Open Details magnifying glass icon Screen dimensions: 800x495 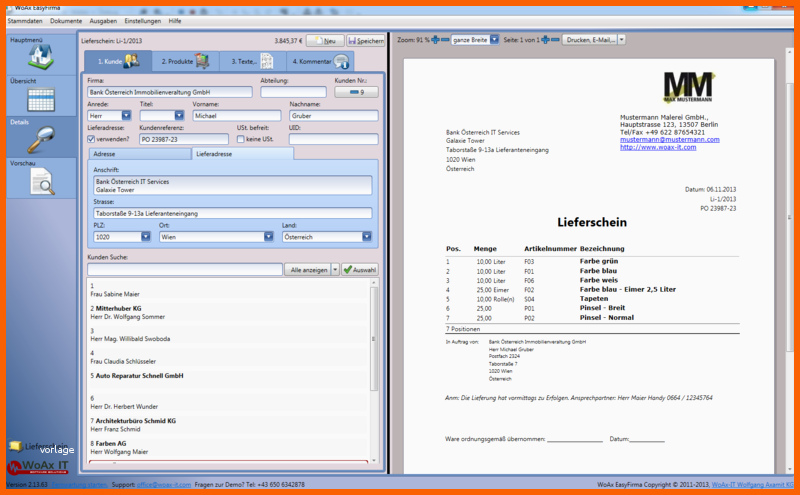coord(41,140)
